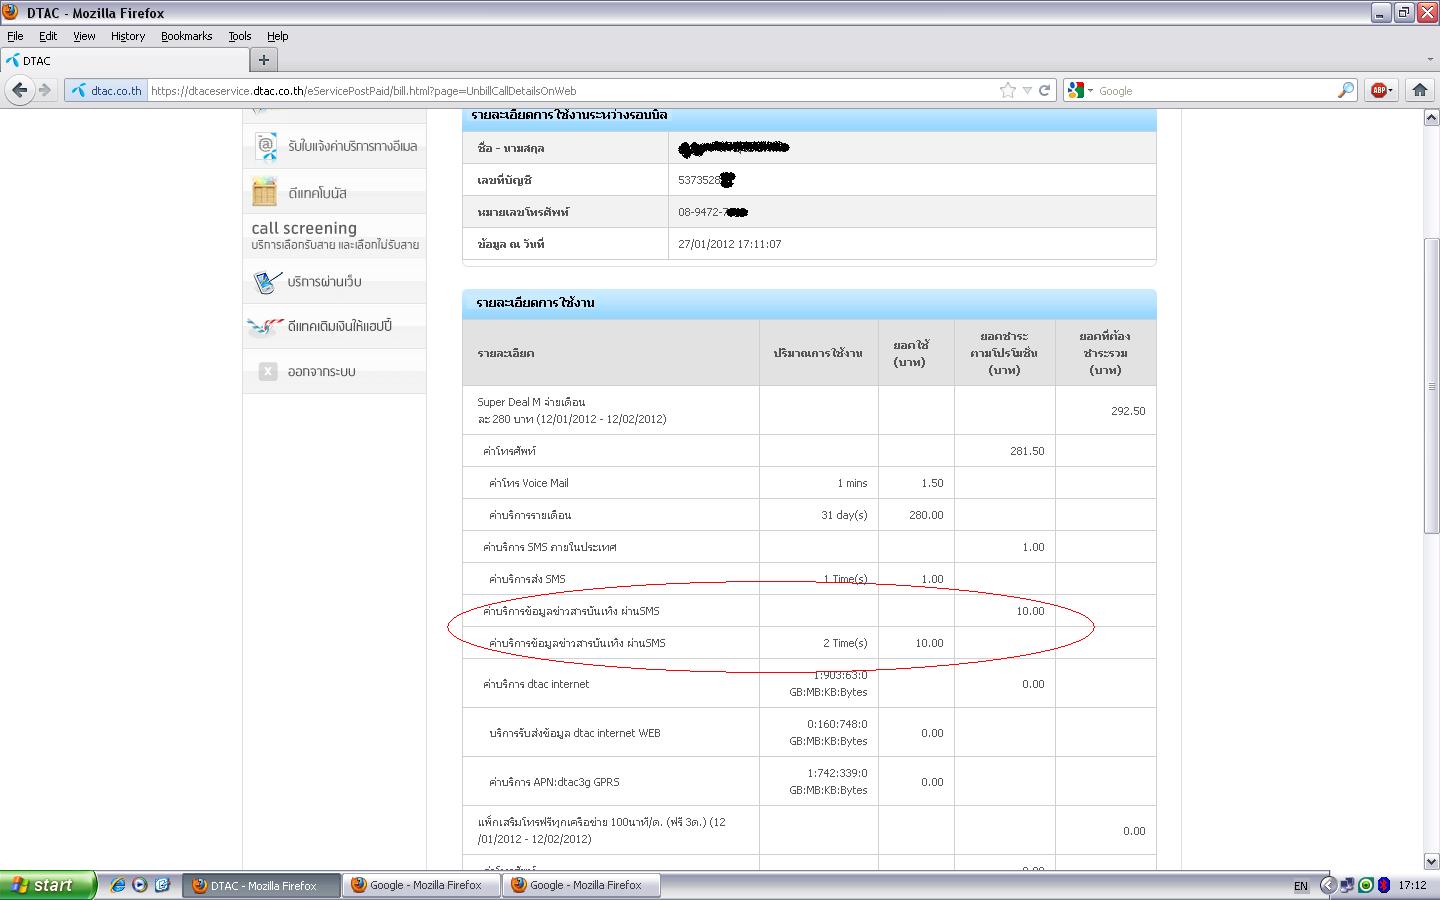Click the บริการรับส่งข้อมูล dtac internet WEB row
Image resolution: width=1440 pixels, height=900 pixels.
pyautogui.click(x=575, y=733)
